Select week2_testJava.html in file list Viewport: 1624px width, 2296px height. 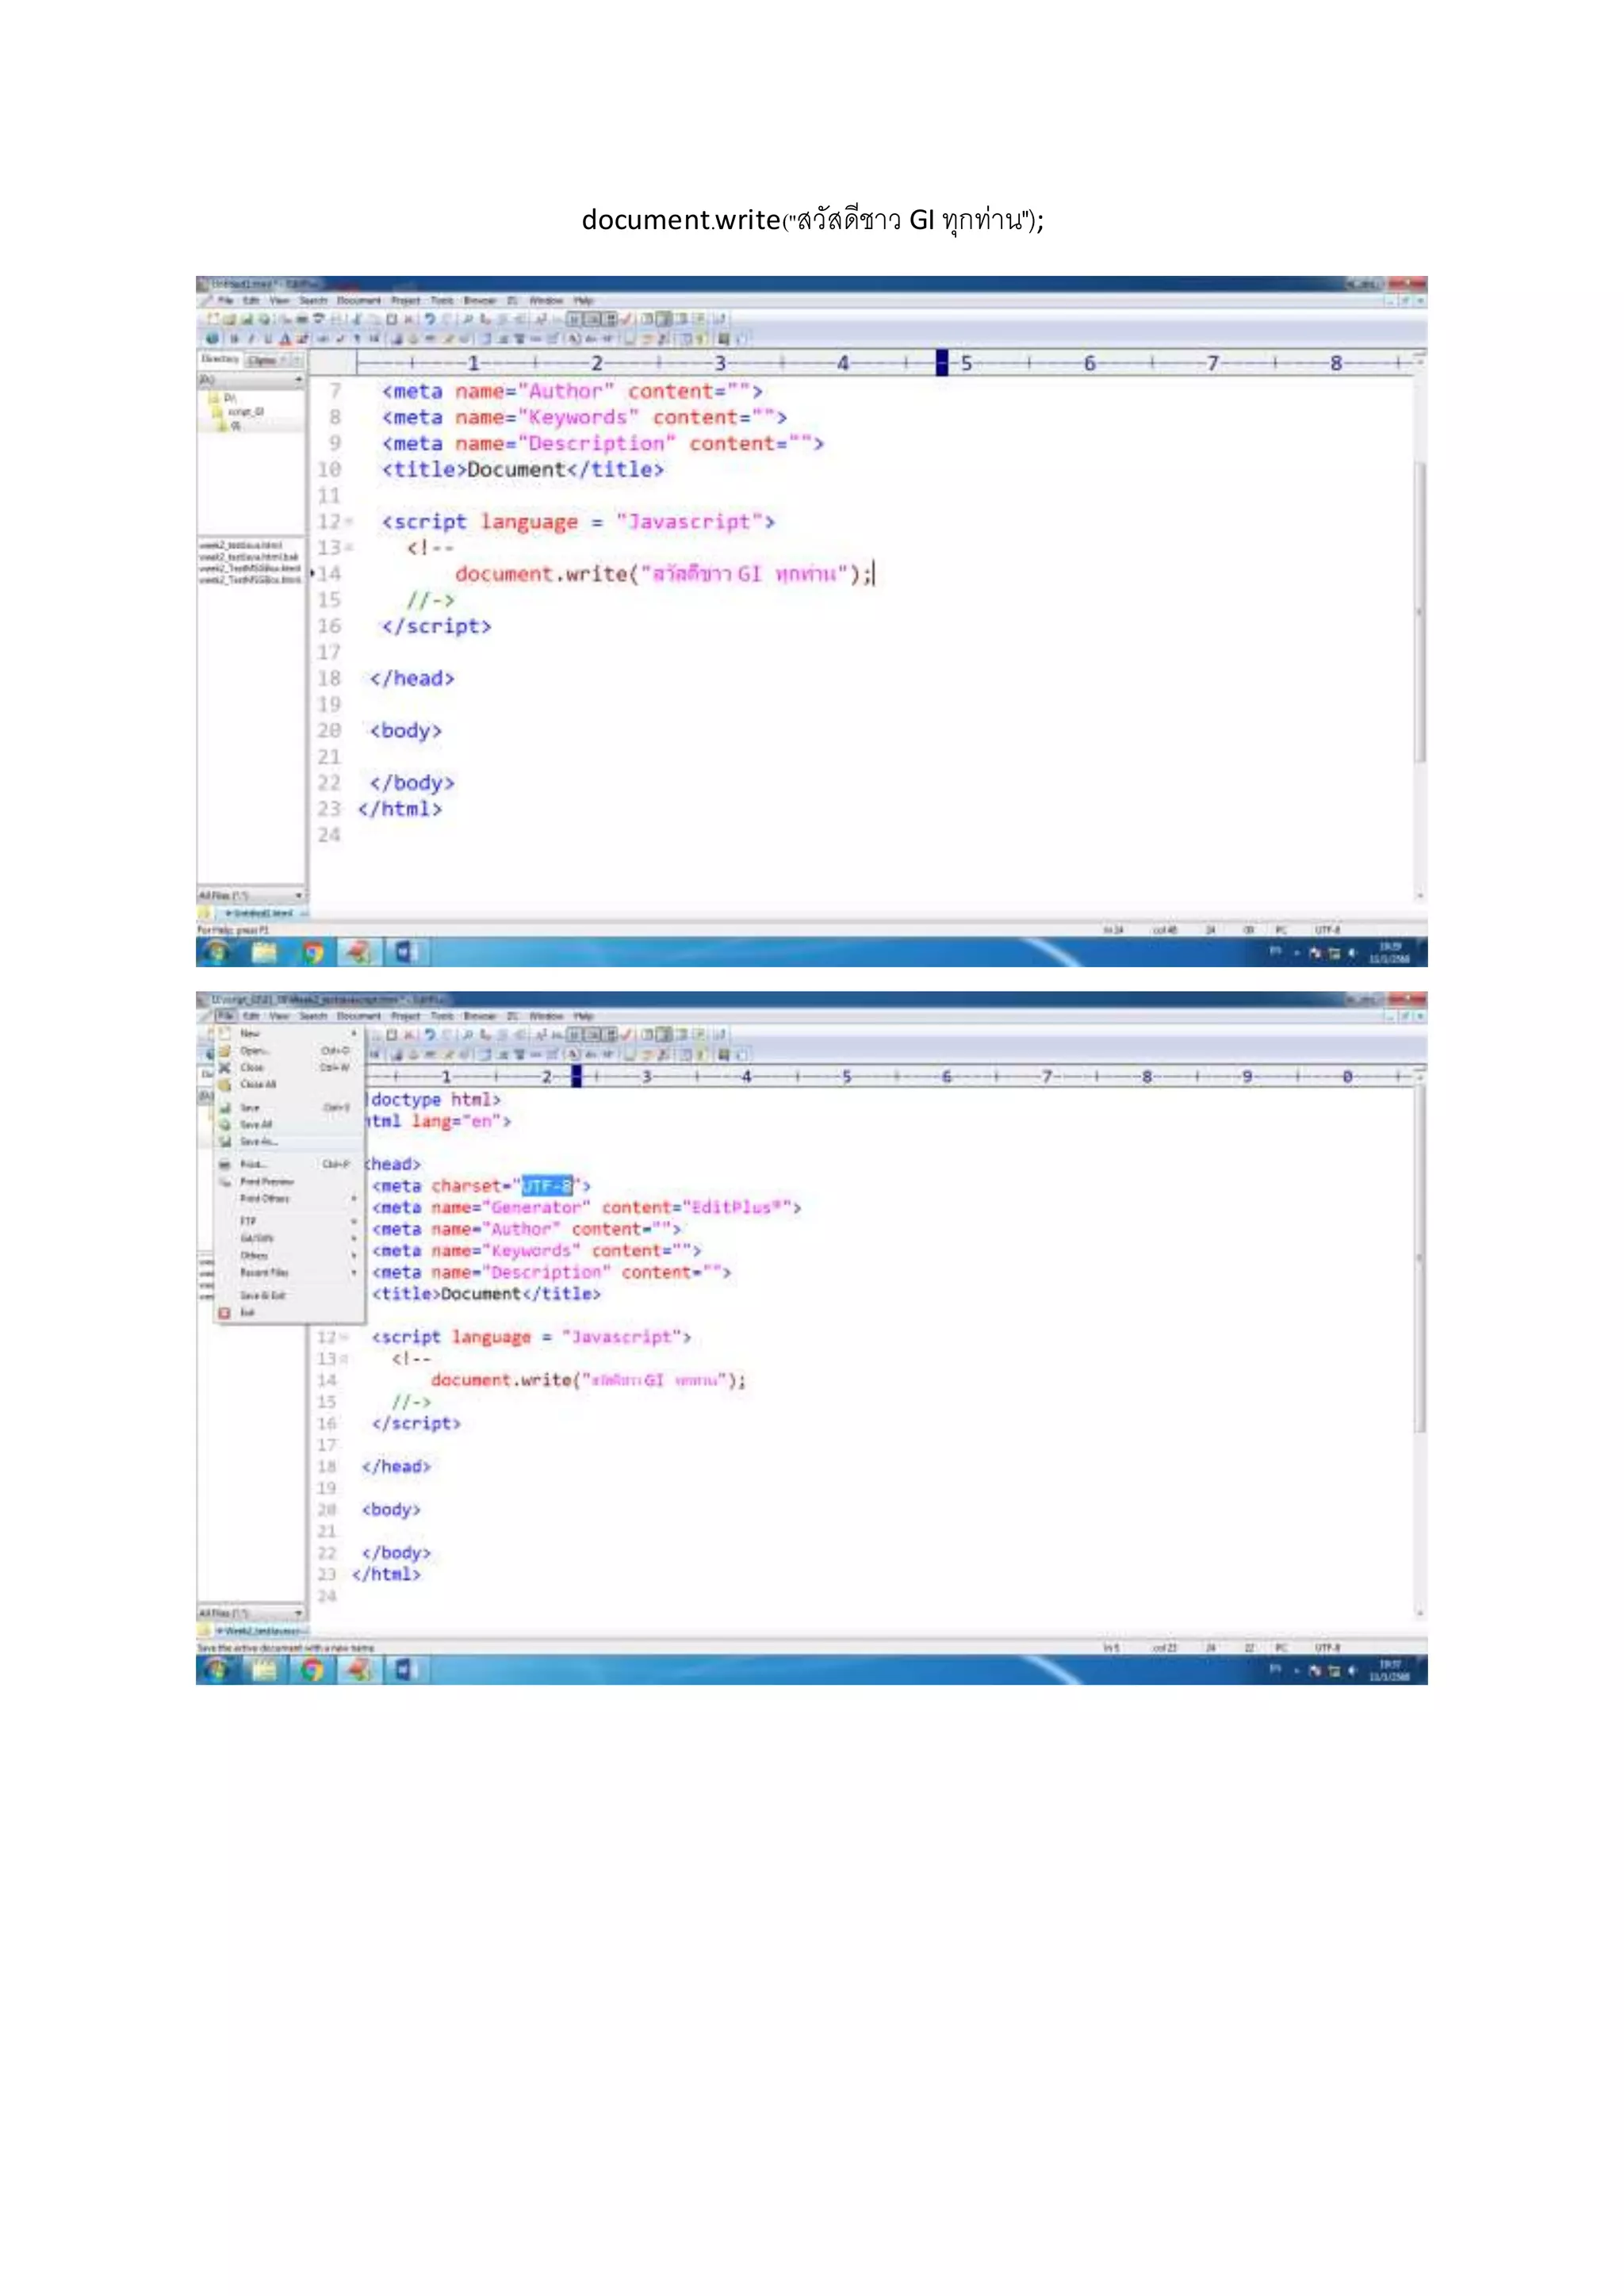pyautogui.click(x=240, y=546)
